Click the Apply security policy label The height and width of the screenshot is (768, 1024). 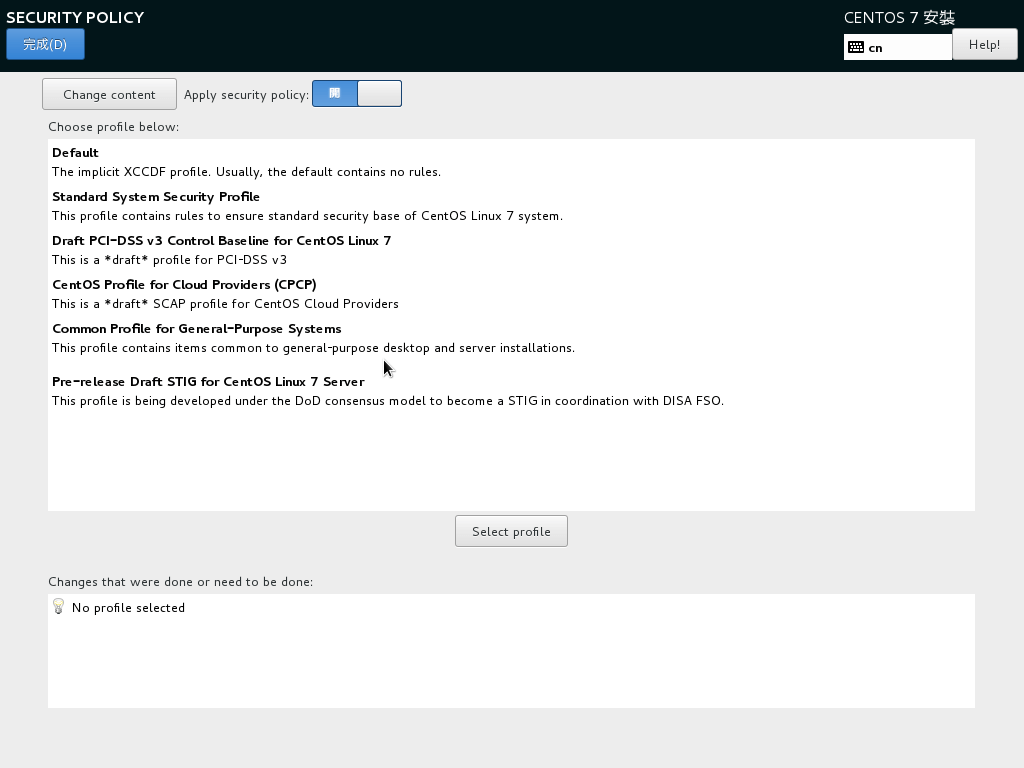[246, 95]
